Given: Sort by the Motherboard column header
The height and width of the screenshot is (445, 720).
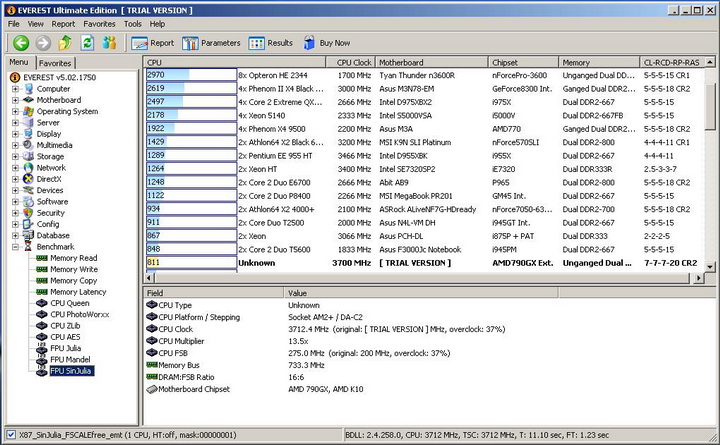Looking at the screenshot, I should click(432, 62).
